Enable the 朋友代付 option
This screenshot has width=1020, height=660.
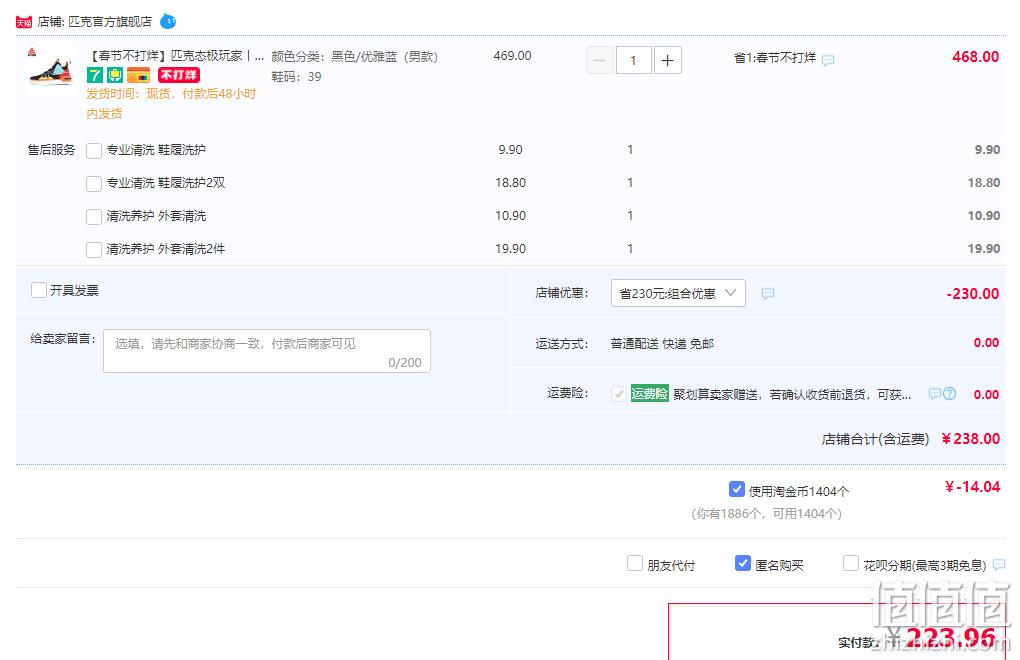(x=634, y=563)
